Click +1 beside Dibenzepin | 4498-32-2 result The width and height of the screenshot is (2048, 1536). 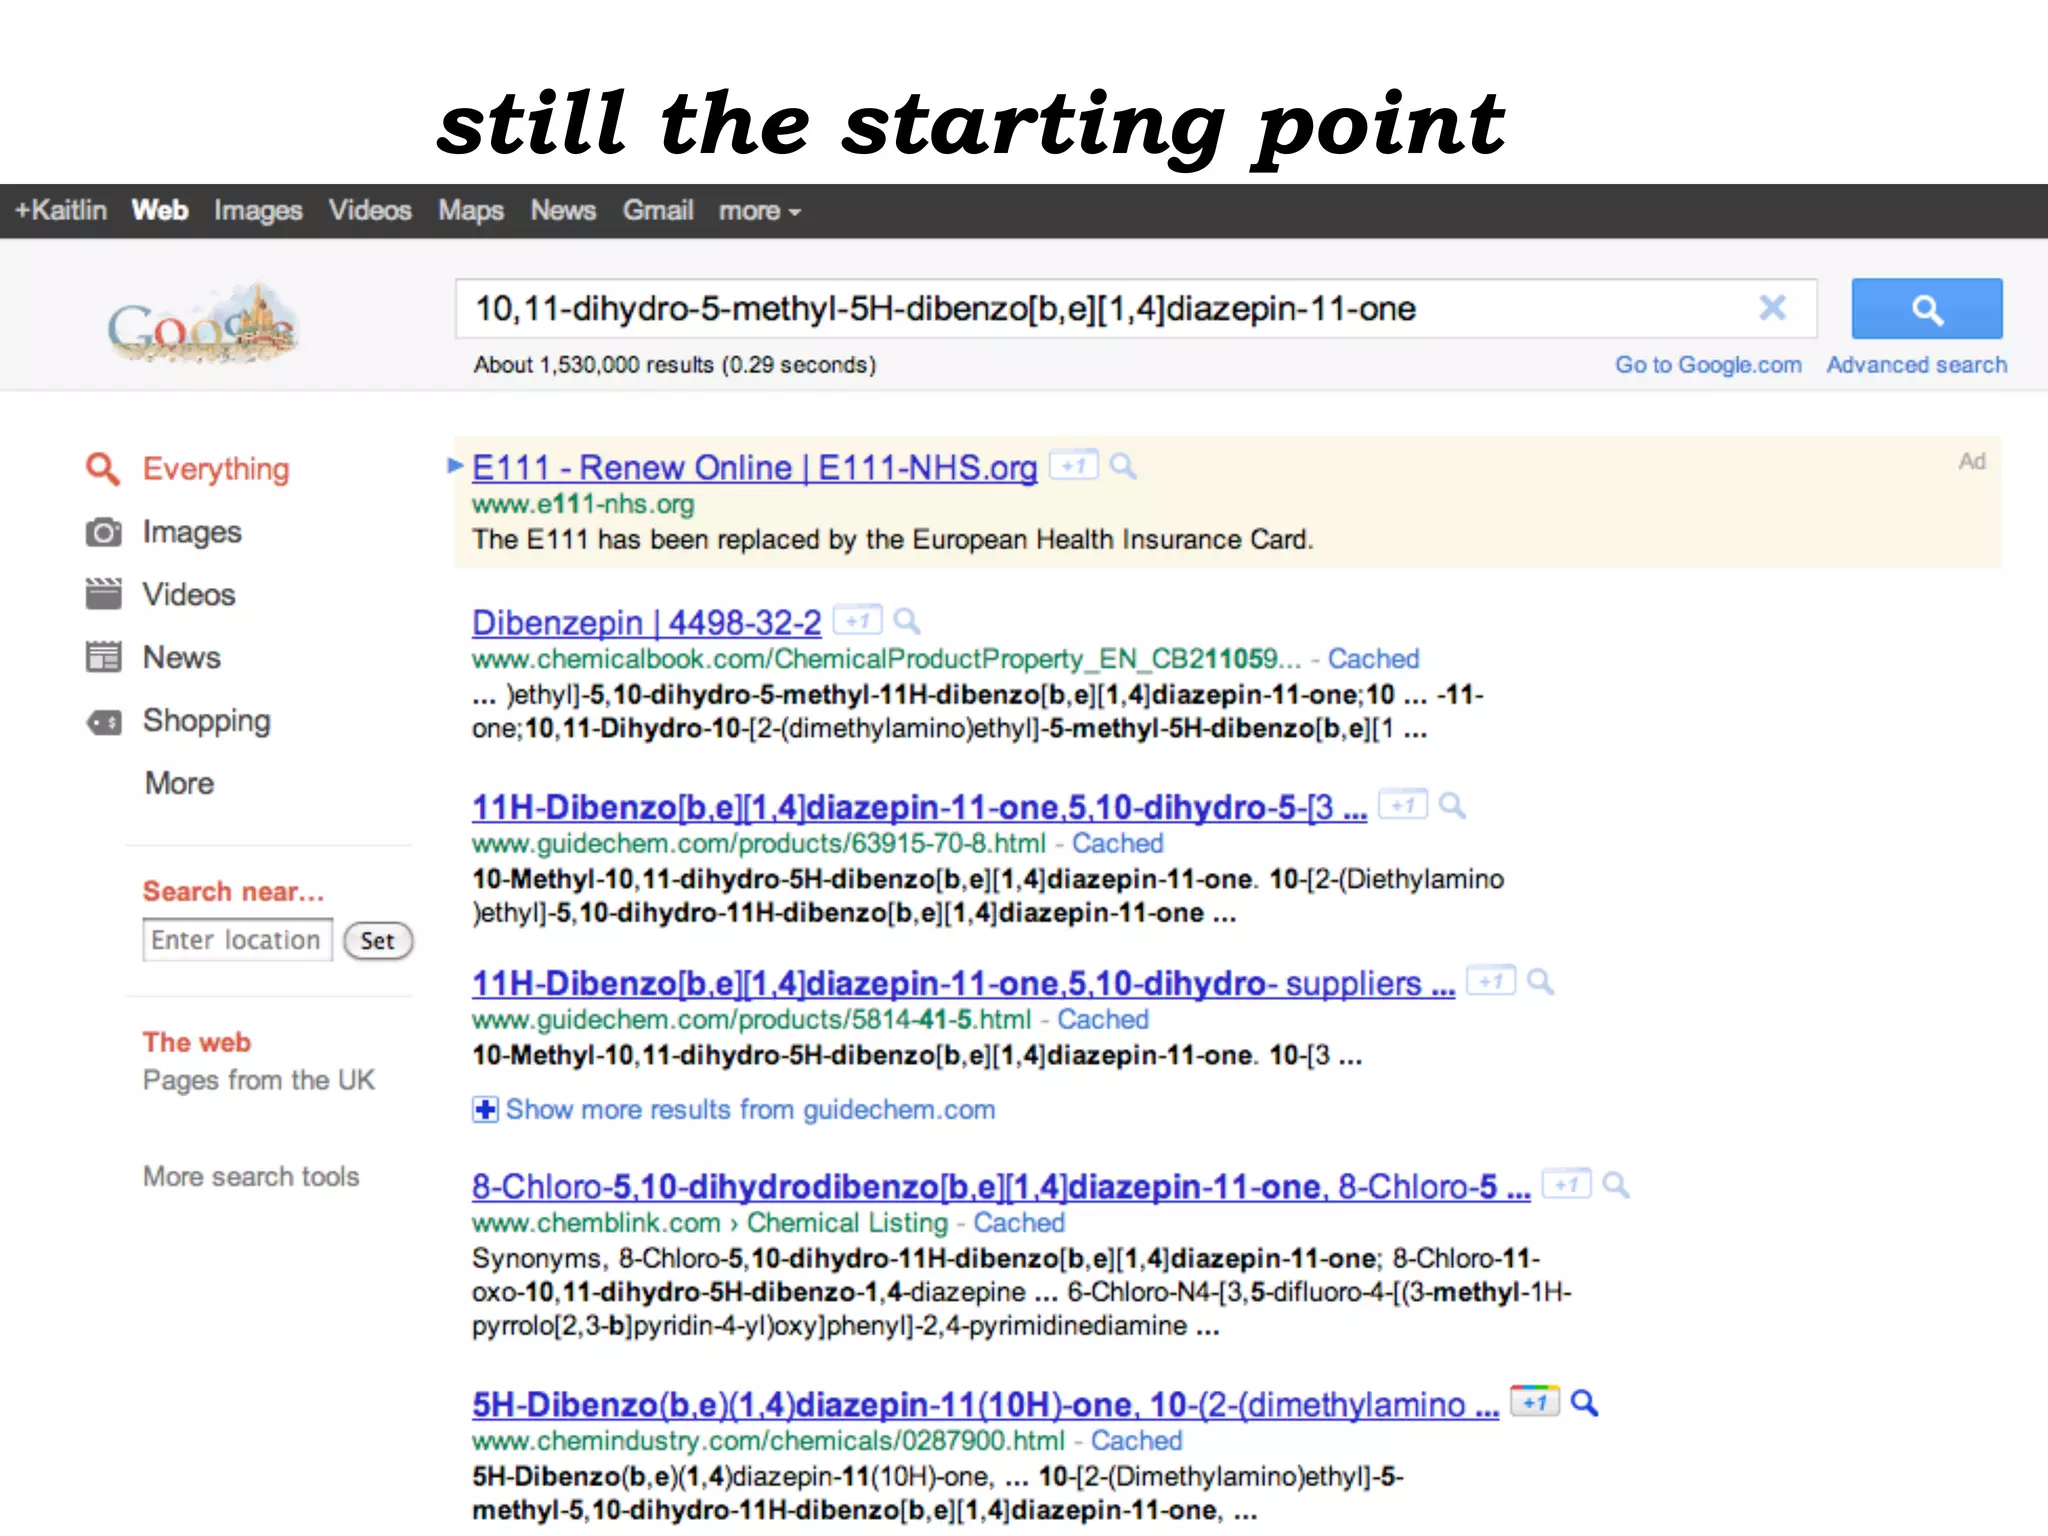[858, 621]
